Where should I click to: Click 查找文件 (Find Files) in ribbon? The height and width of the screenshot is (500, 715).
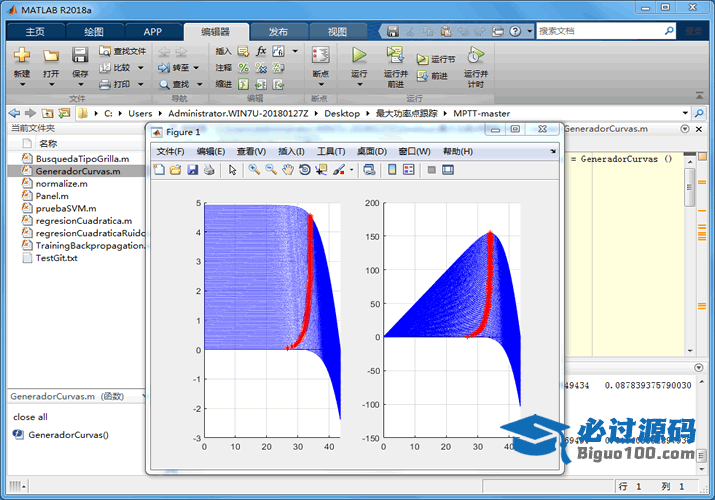tap(123, 51)
